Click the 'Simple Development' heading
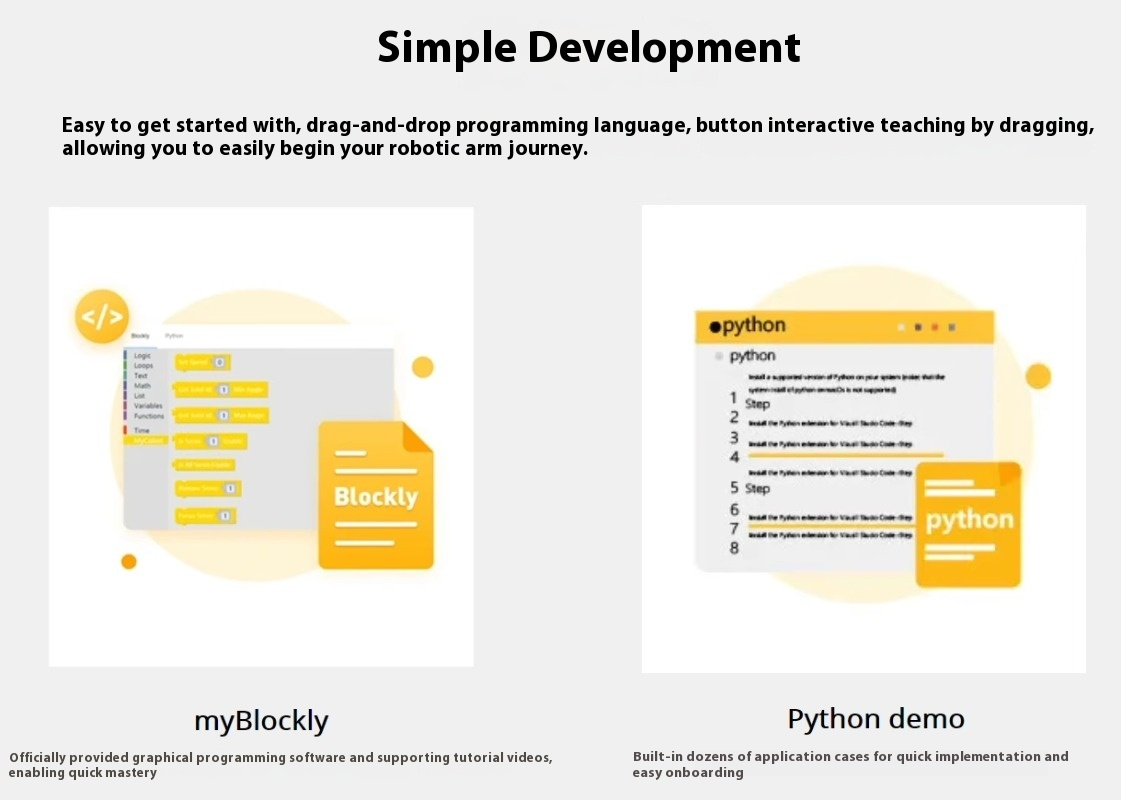1121x800 pixels. coord(588,48)
